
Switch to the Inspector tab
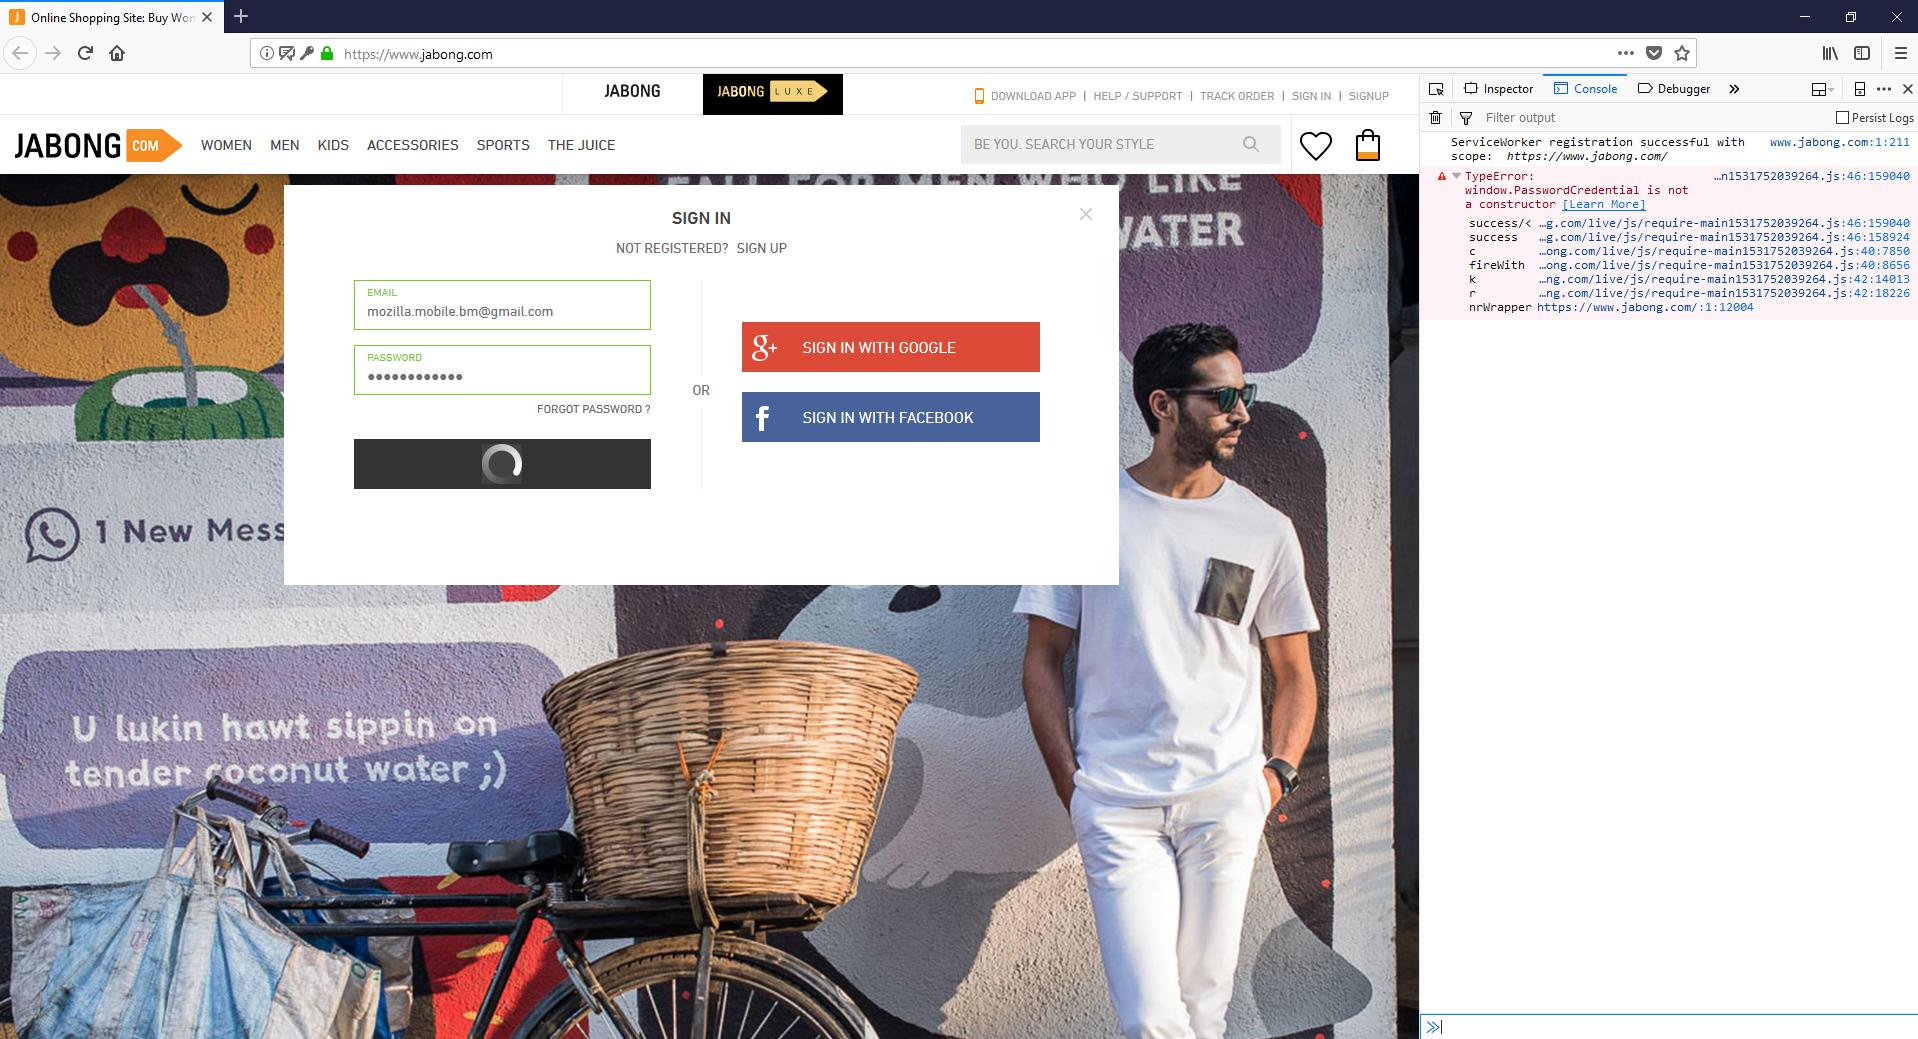(x=1498, y=89)
